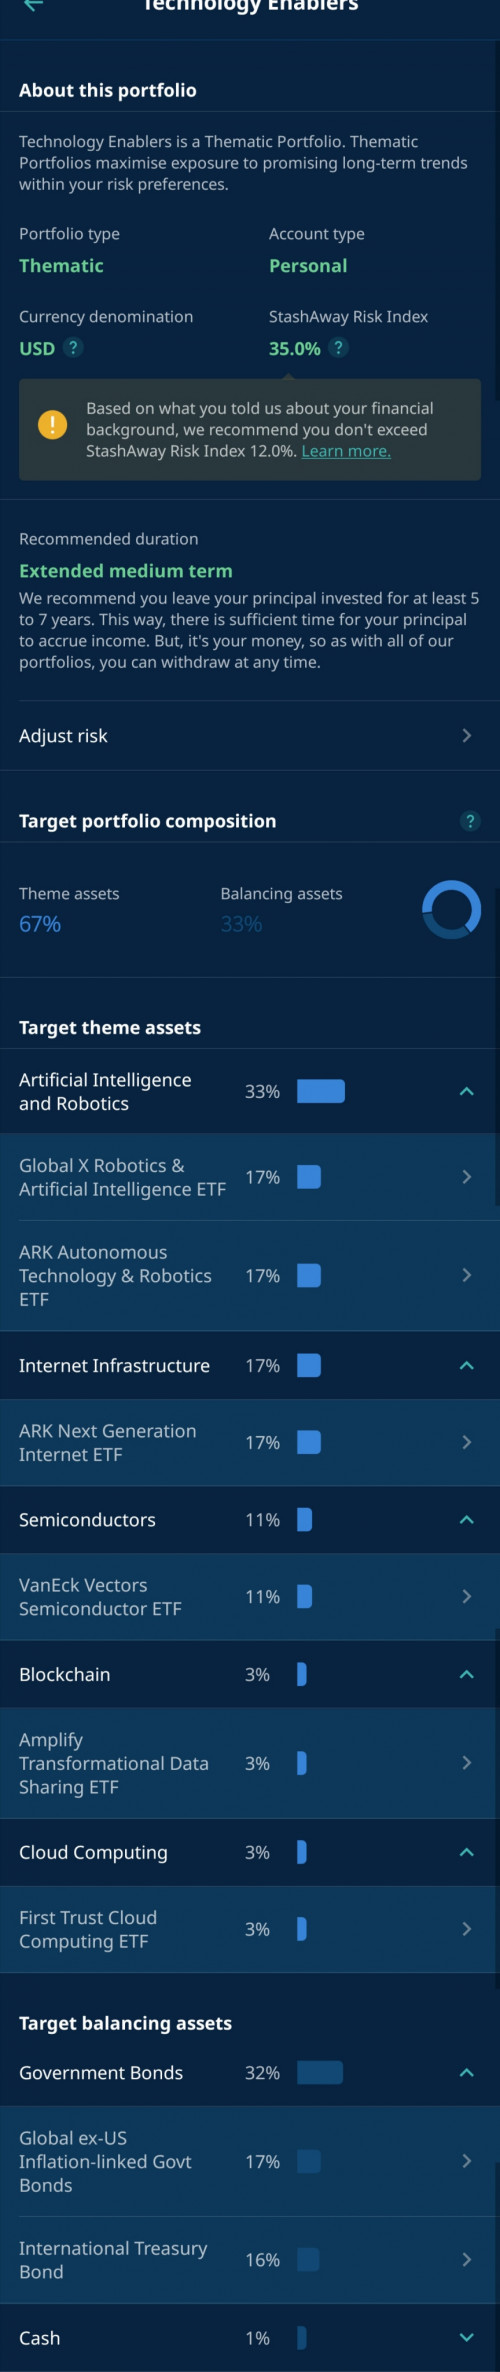Open Amplify Transformational Data Sharing ETF
Image resolution: width=500 pixels, height=2372 pixels.
click(250, 1763)
